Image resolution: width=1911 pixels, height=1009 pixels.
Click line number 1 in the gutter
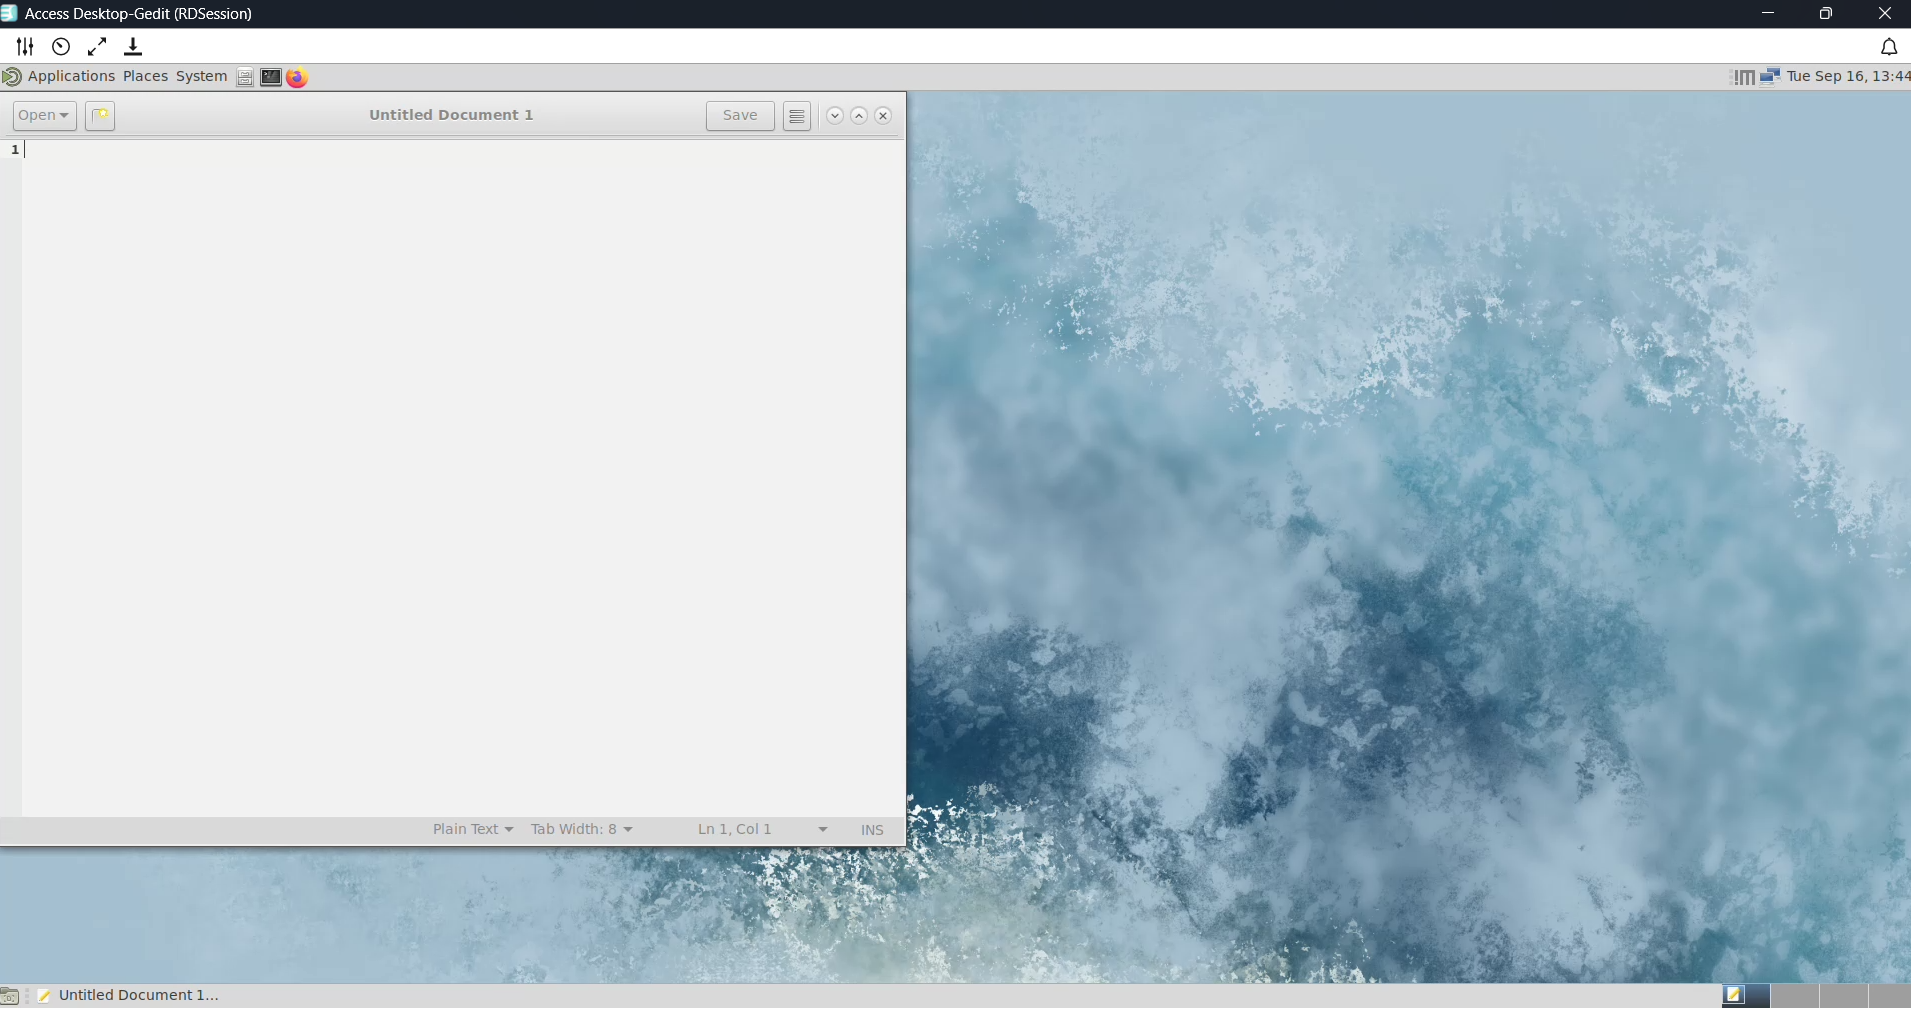(15, 150)
